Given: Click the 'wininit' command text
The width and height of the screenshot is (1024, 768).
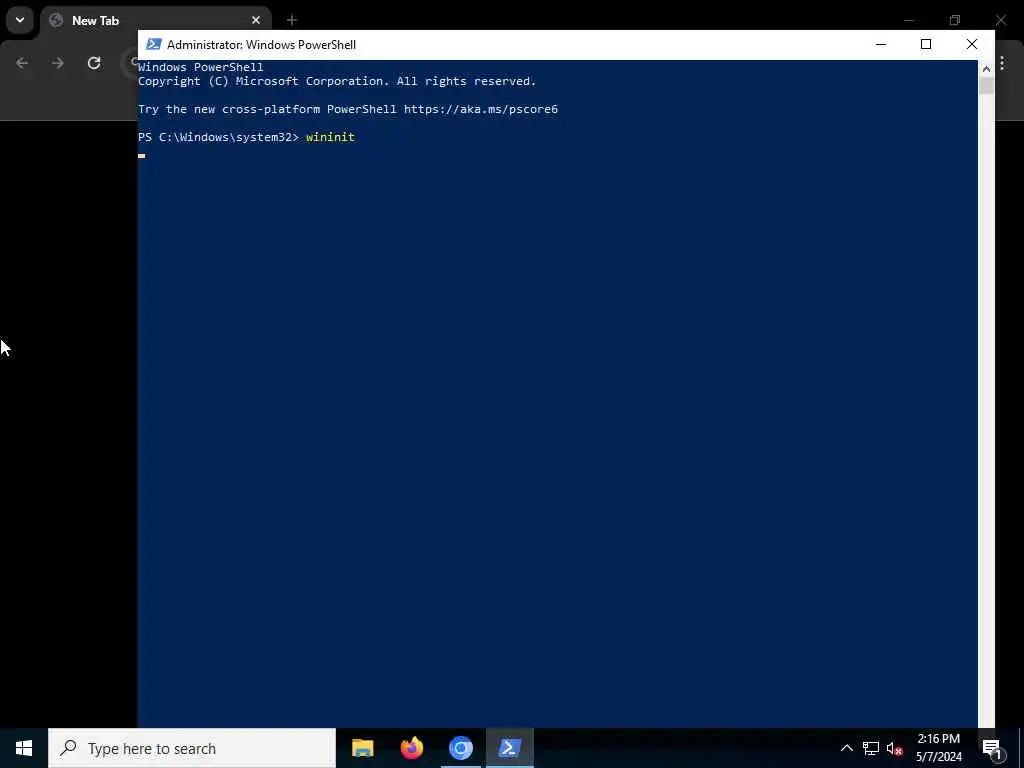Looking at the screenshot, I should click(x=330, y=137).
